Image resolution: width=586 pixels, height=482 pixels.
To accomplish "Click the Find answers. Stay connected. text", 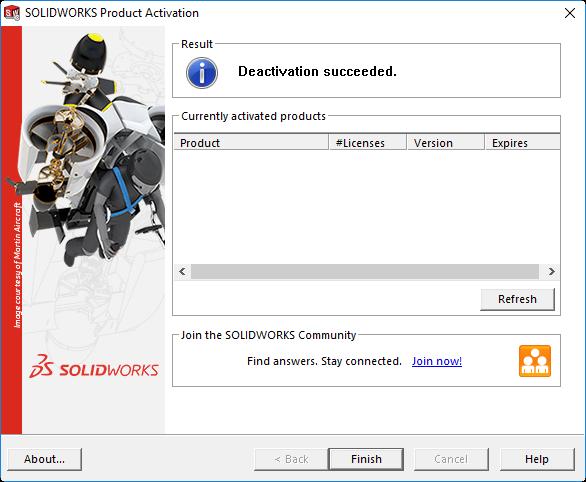I will (324, 361).
